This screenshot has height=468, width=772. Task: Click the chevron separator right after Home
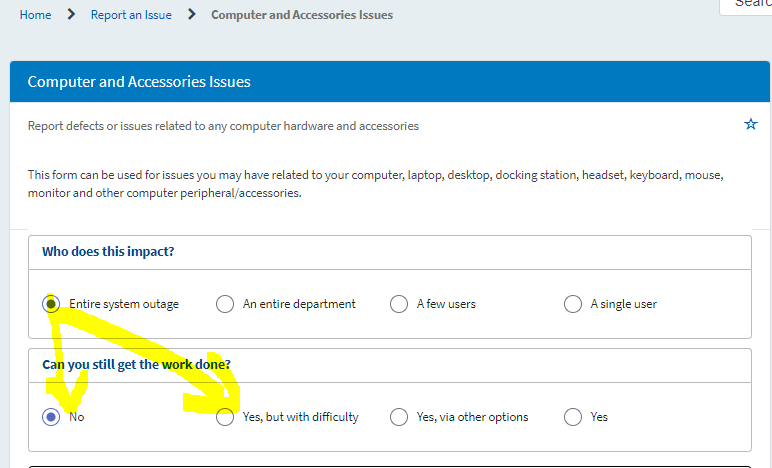point(71,14)
